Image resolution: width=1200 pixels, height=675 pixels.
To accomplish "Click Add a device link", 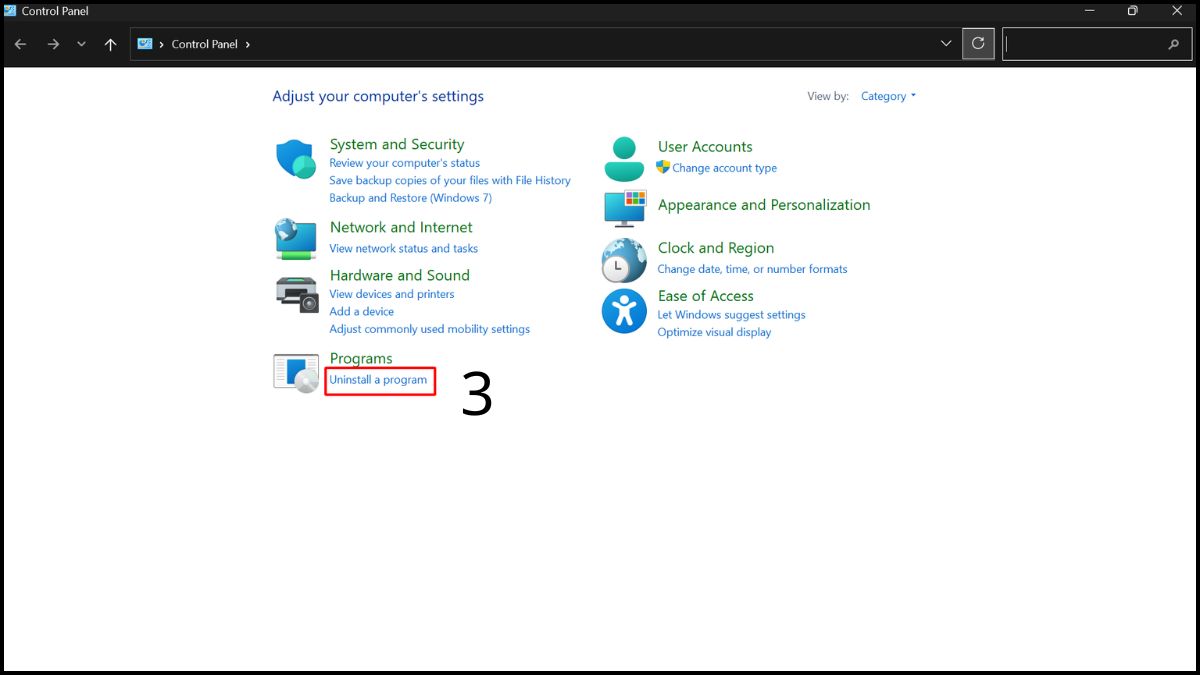I will coord(362,311).
